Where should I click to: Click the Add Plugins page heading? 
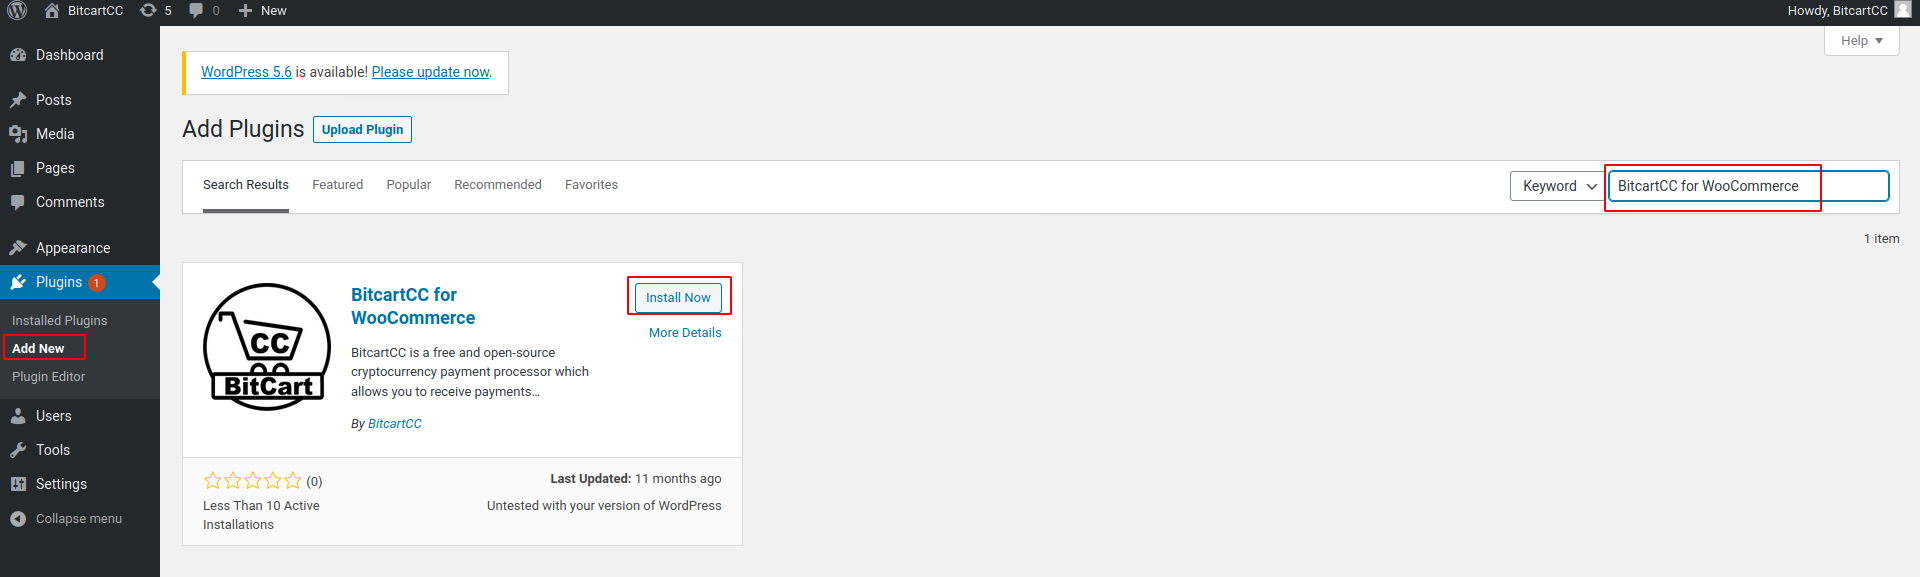tap(243, 129)
